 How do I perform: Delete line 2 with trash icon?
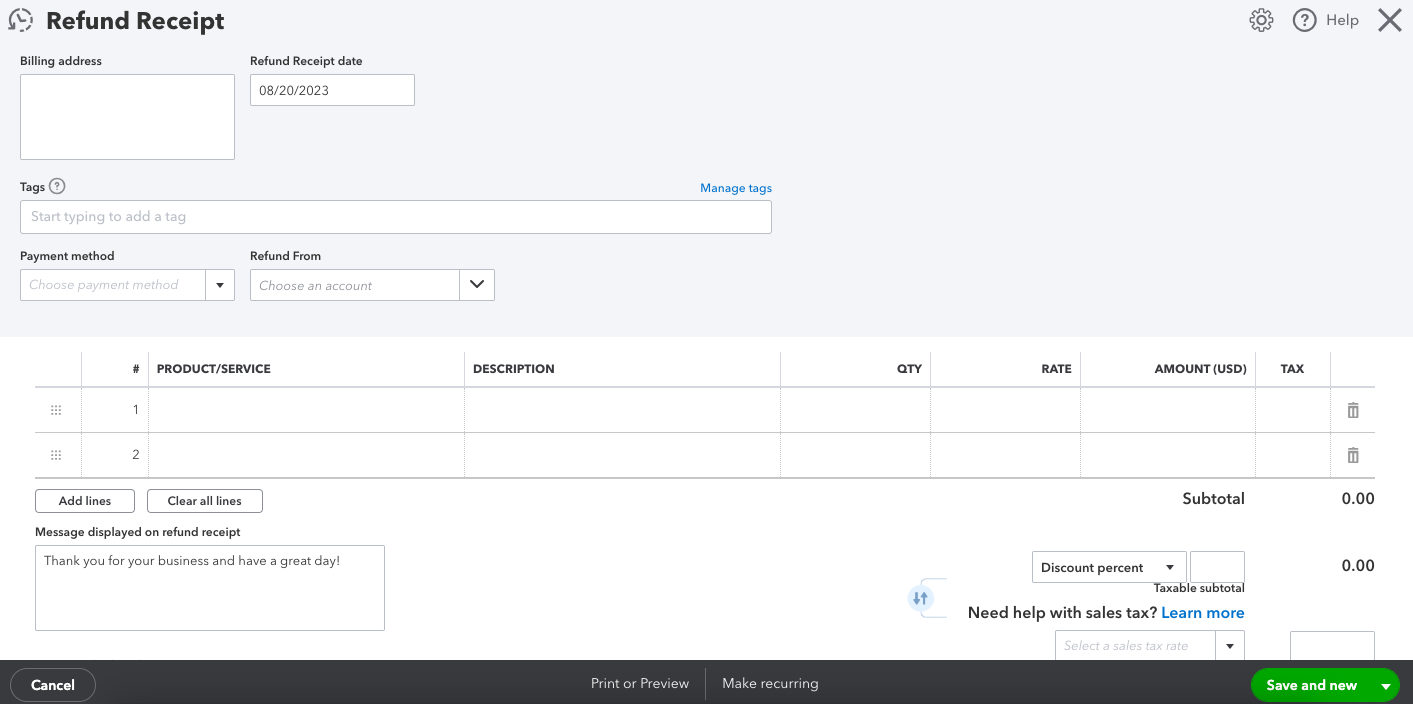click(1353, 455)
